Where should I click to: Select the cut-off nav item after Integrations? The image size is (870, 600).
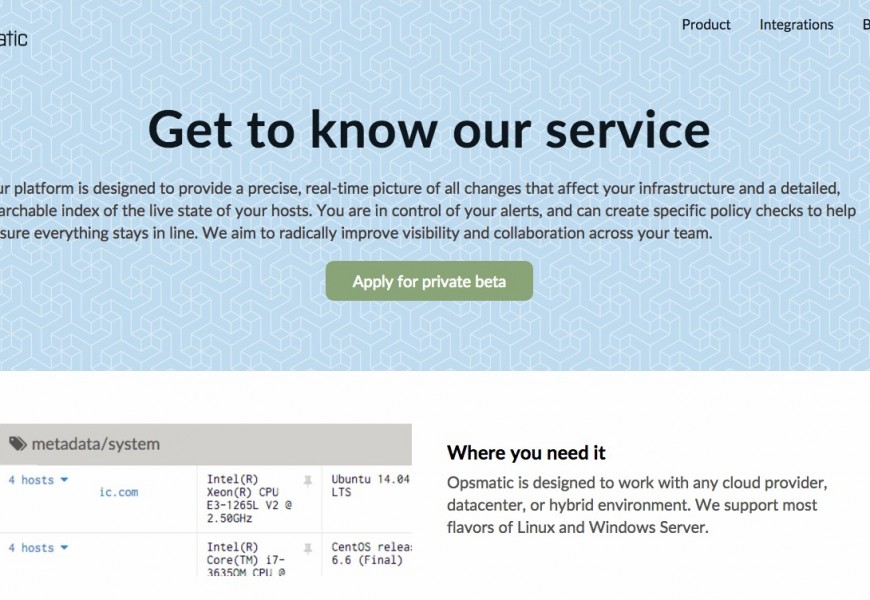coord(865,25)
